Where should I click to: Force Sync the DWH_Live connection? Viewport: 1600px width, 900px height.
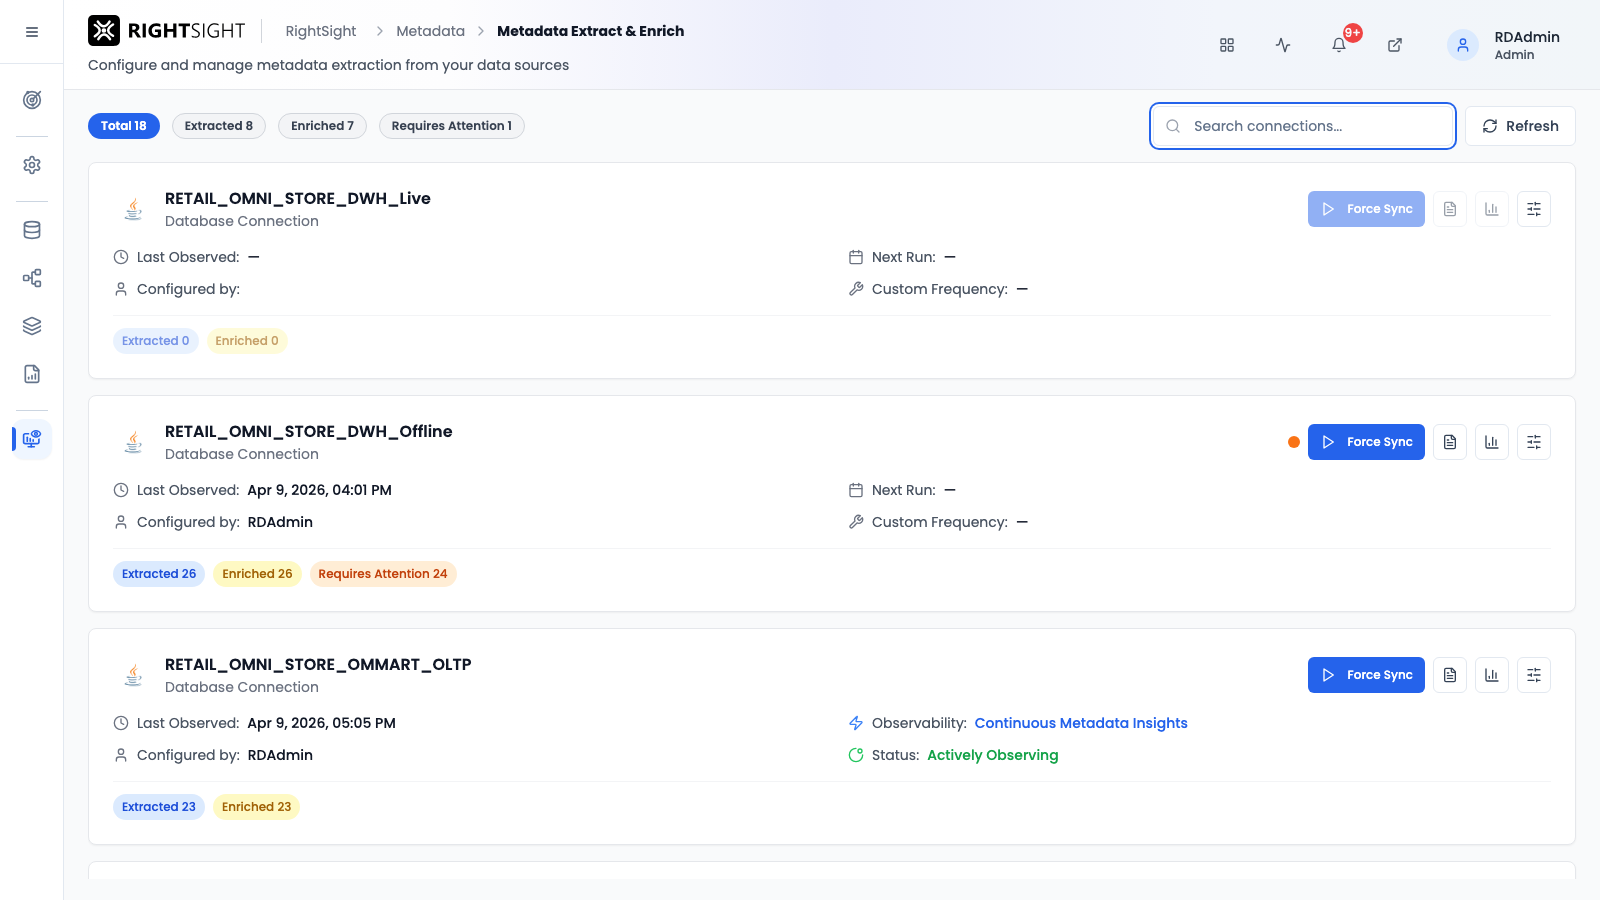pyautogui.click(x=1366, y=209)
